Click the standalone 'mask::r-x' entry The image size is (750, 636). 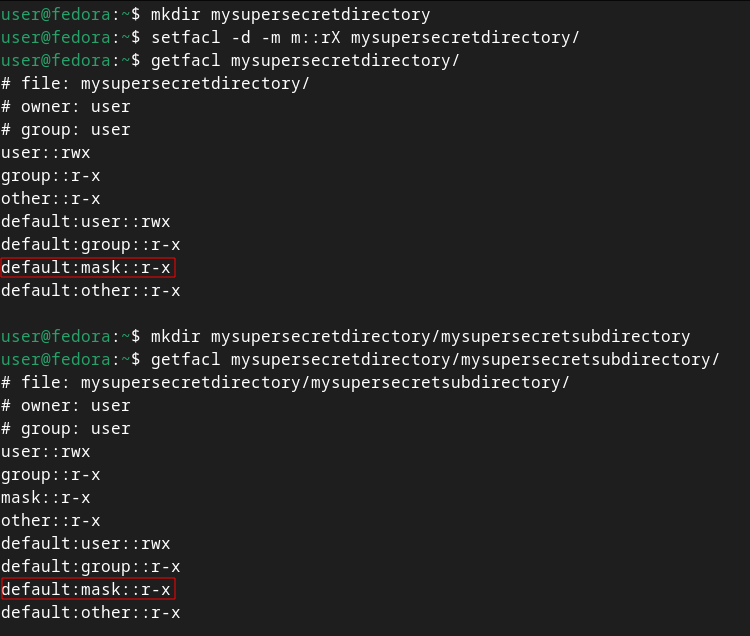point(46,497)
